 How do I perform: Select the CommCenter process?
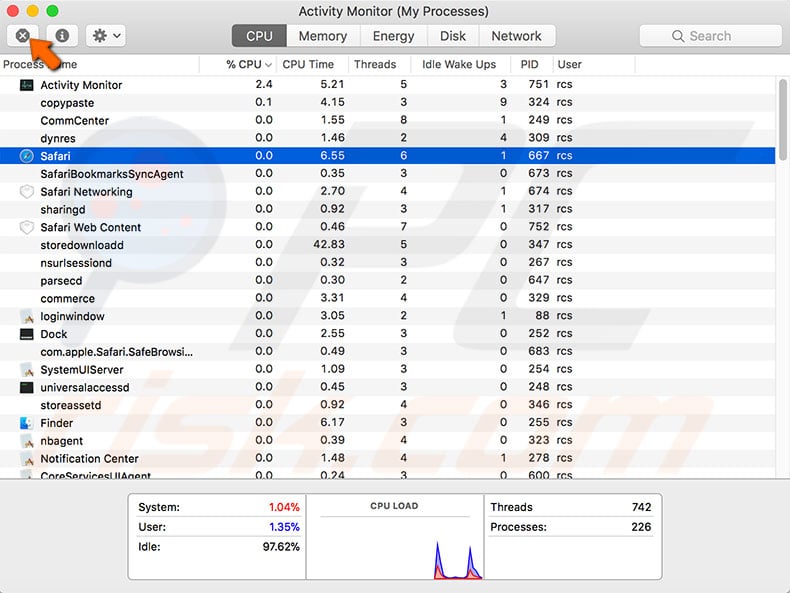click(387, 120)
